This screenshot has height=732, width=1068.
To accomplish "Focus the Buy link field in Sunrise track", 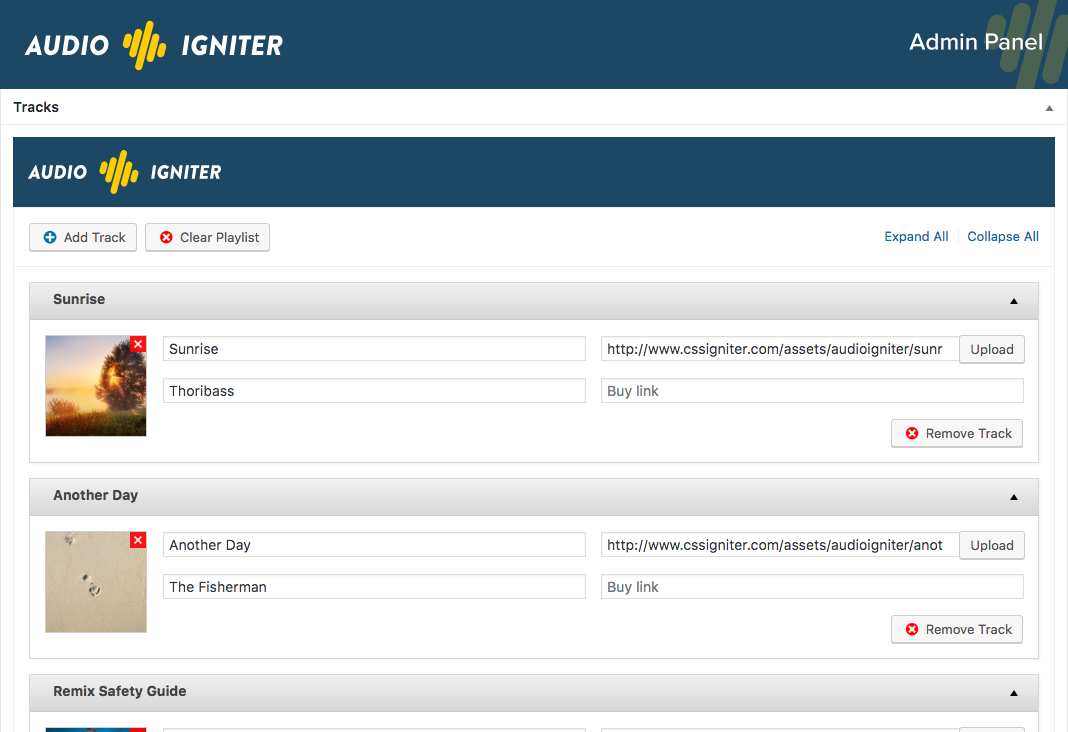I will tap(812, 391).
